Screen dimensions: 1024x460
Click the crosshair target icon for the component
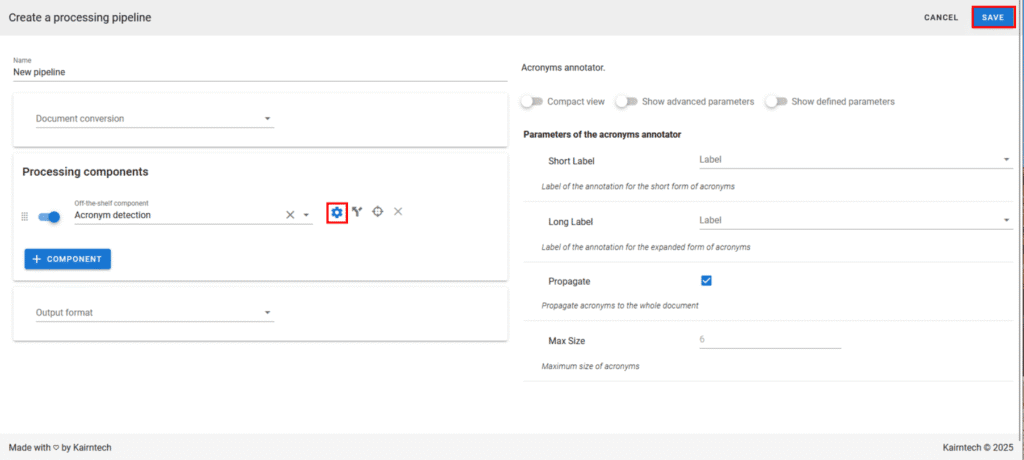point(378,212)
